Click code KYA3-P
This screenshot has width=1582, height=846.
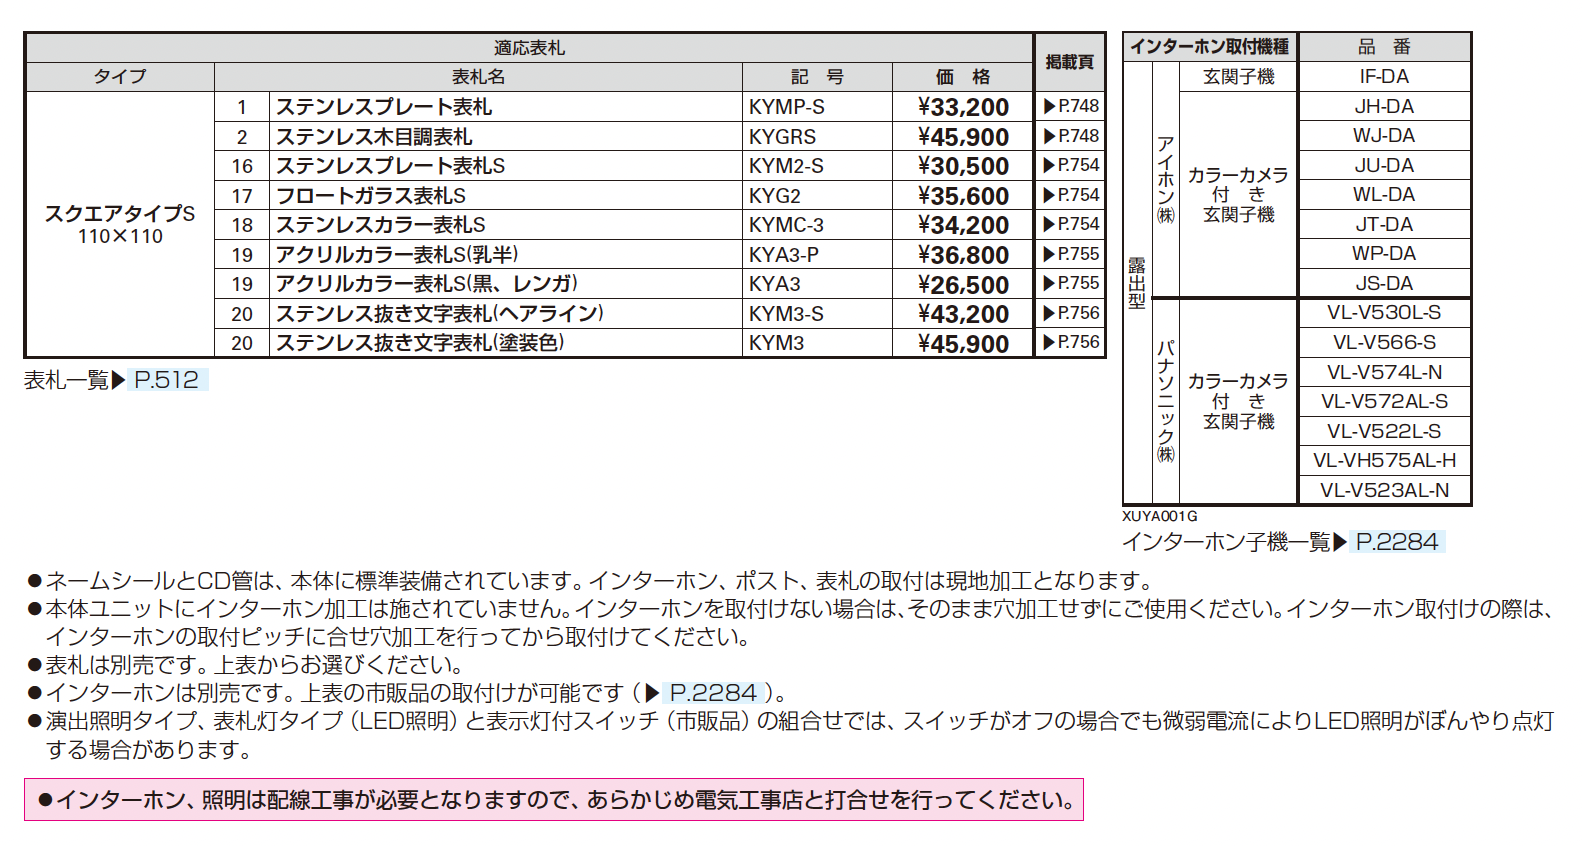784,255
